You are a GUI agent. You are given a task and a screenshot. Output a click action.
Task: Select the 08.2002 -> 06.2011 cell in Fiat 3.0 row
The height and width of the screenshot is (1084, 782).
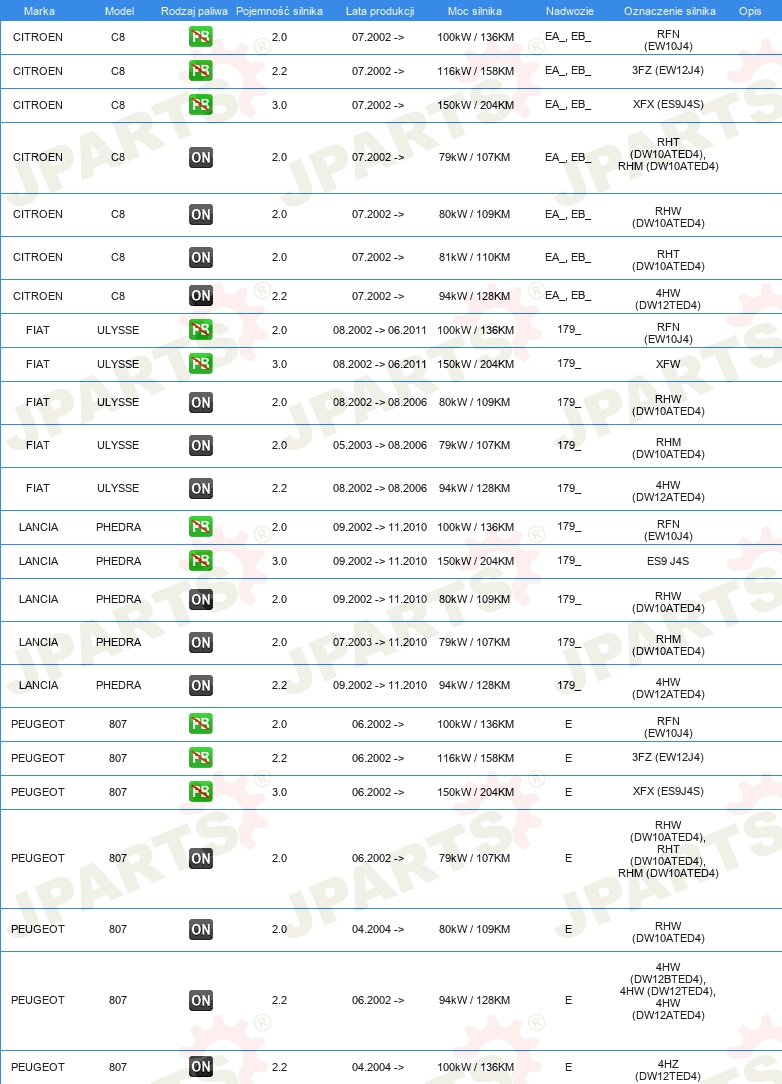coord(380,364)
